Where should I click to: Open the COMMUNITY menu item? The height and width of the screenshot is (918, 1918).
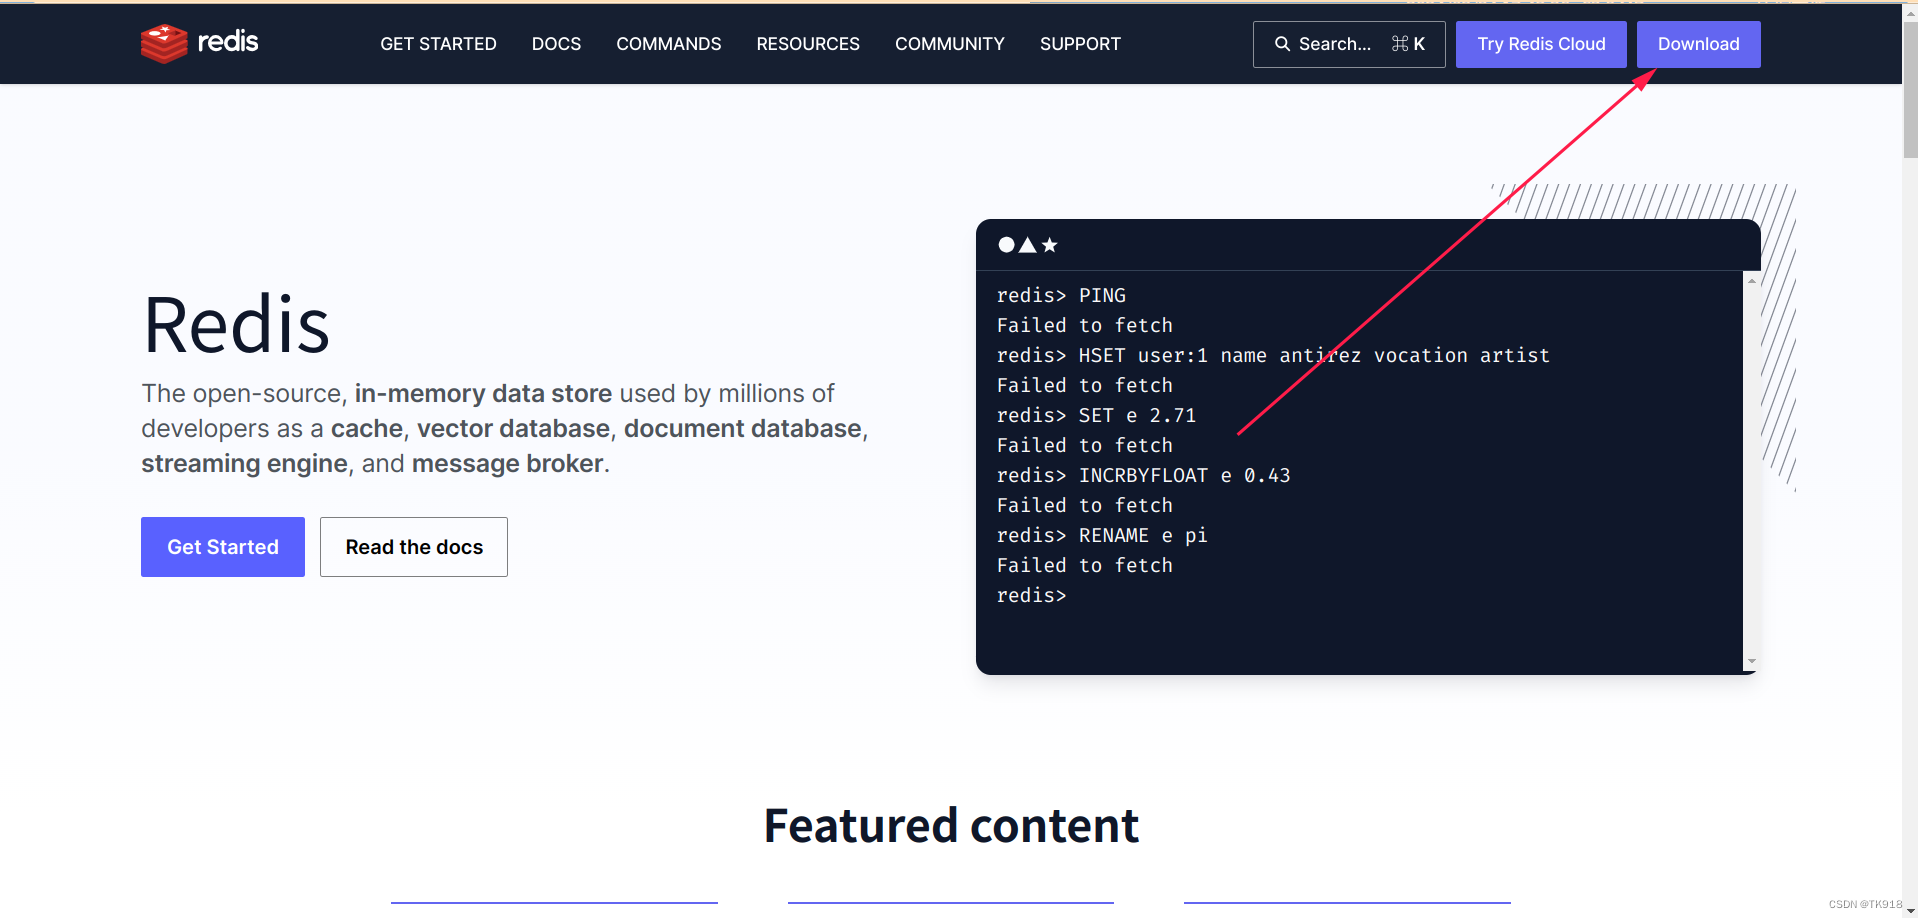949,44
